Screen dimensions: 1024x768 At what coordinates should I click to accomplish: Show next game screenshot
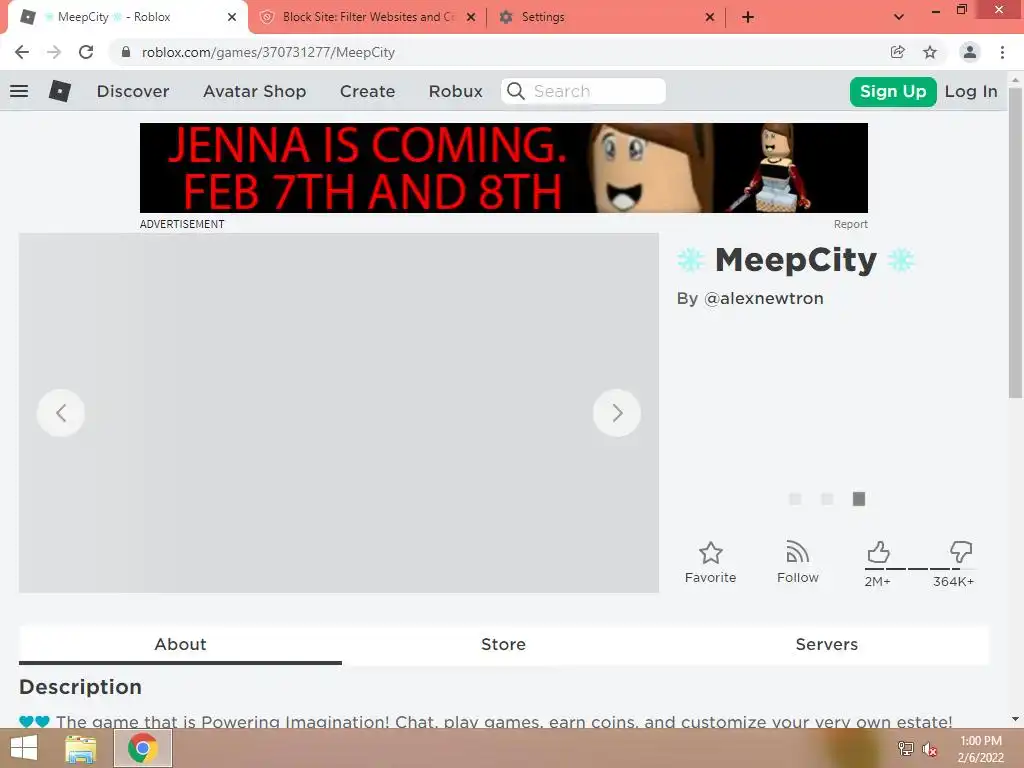[616, 413]
